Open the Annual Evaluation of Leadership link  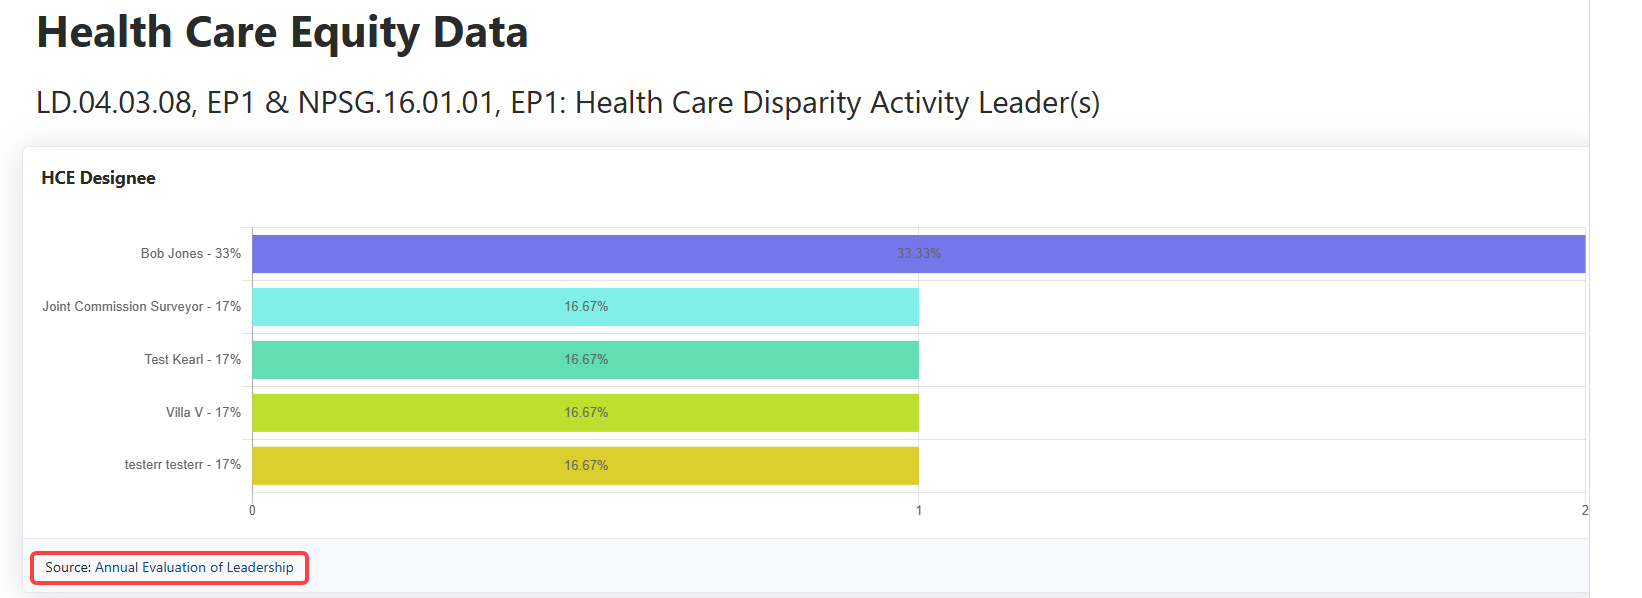click(x=194, y=567)
